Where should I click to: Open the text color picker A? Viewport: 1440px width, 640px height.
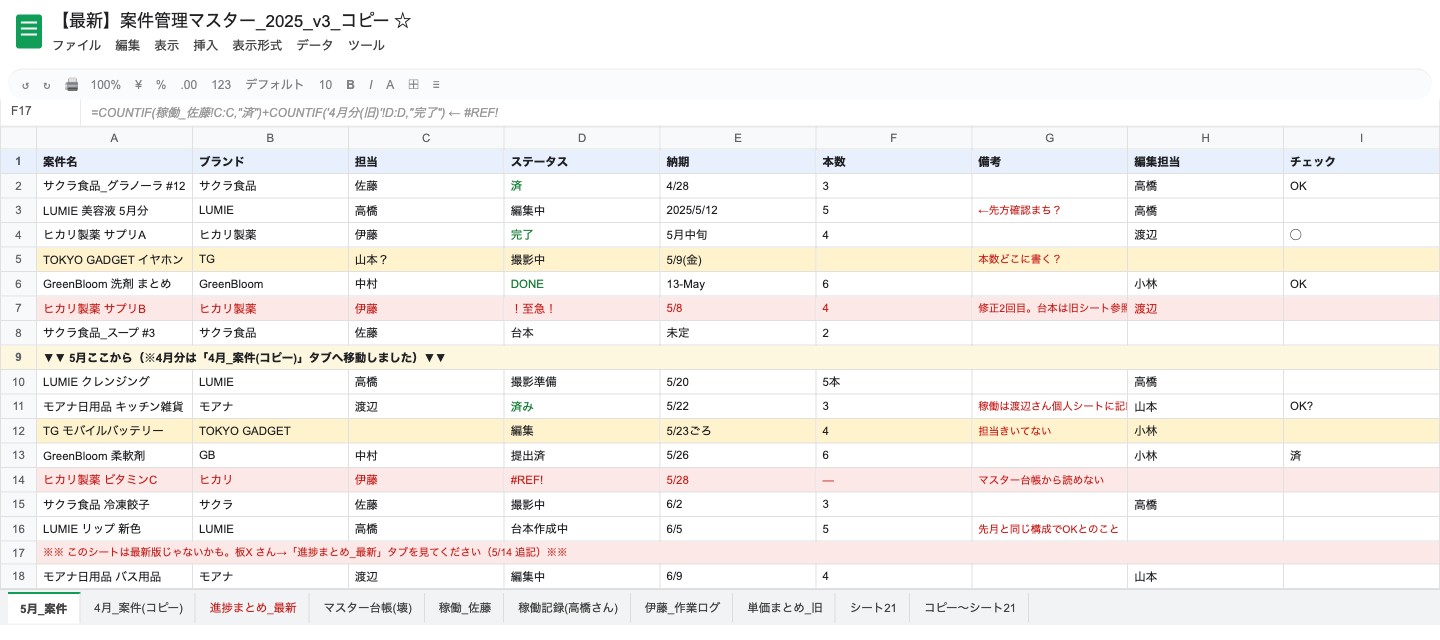390,85
